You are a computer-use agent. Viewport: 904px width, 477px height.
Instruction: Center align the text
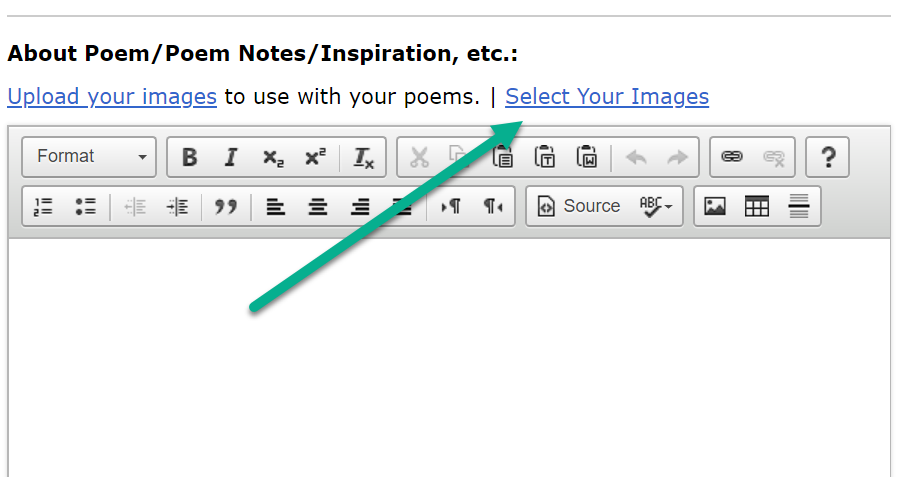point(317,206)
